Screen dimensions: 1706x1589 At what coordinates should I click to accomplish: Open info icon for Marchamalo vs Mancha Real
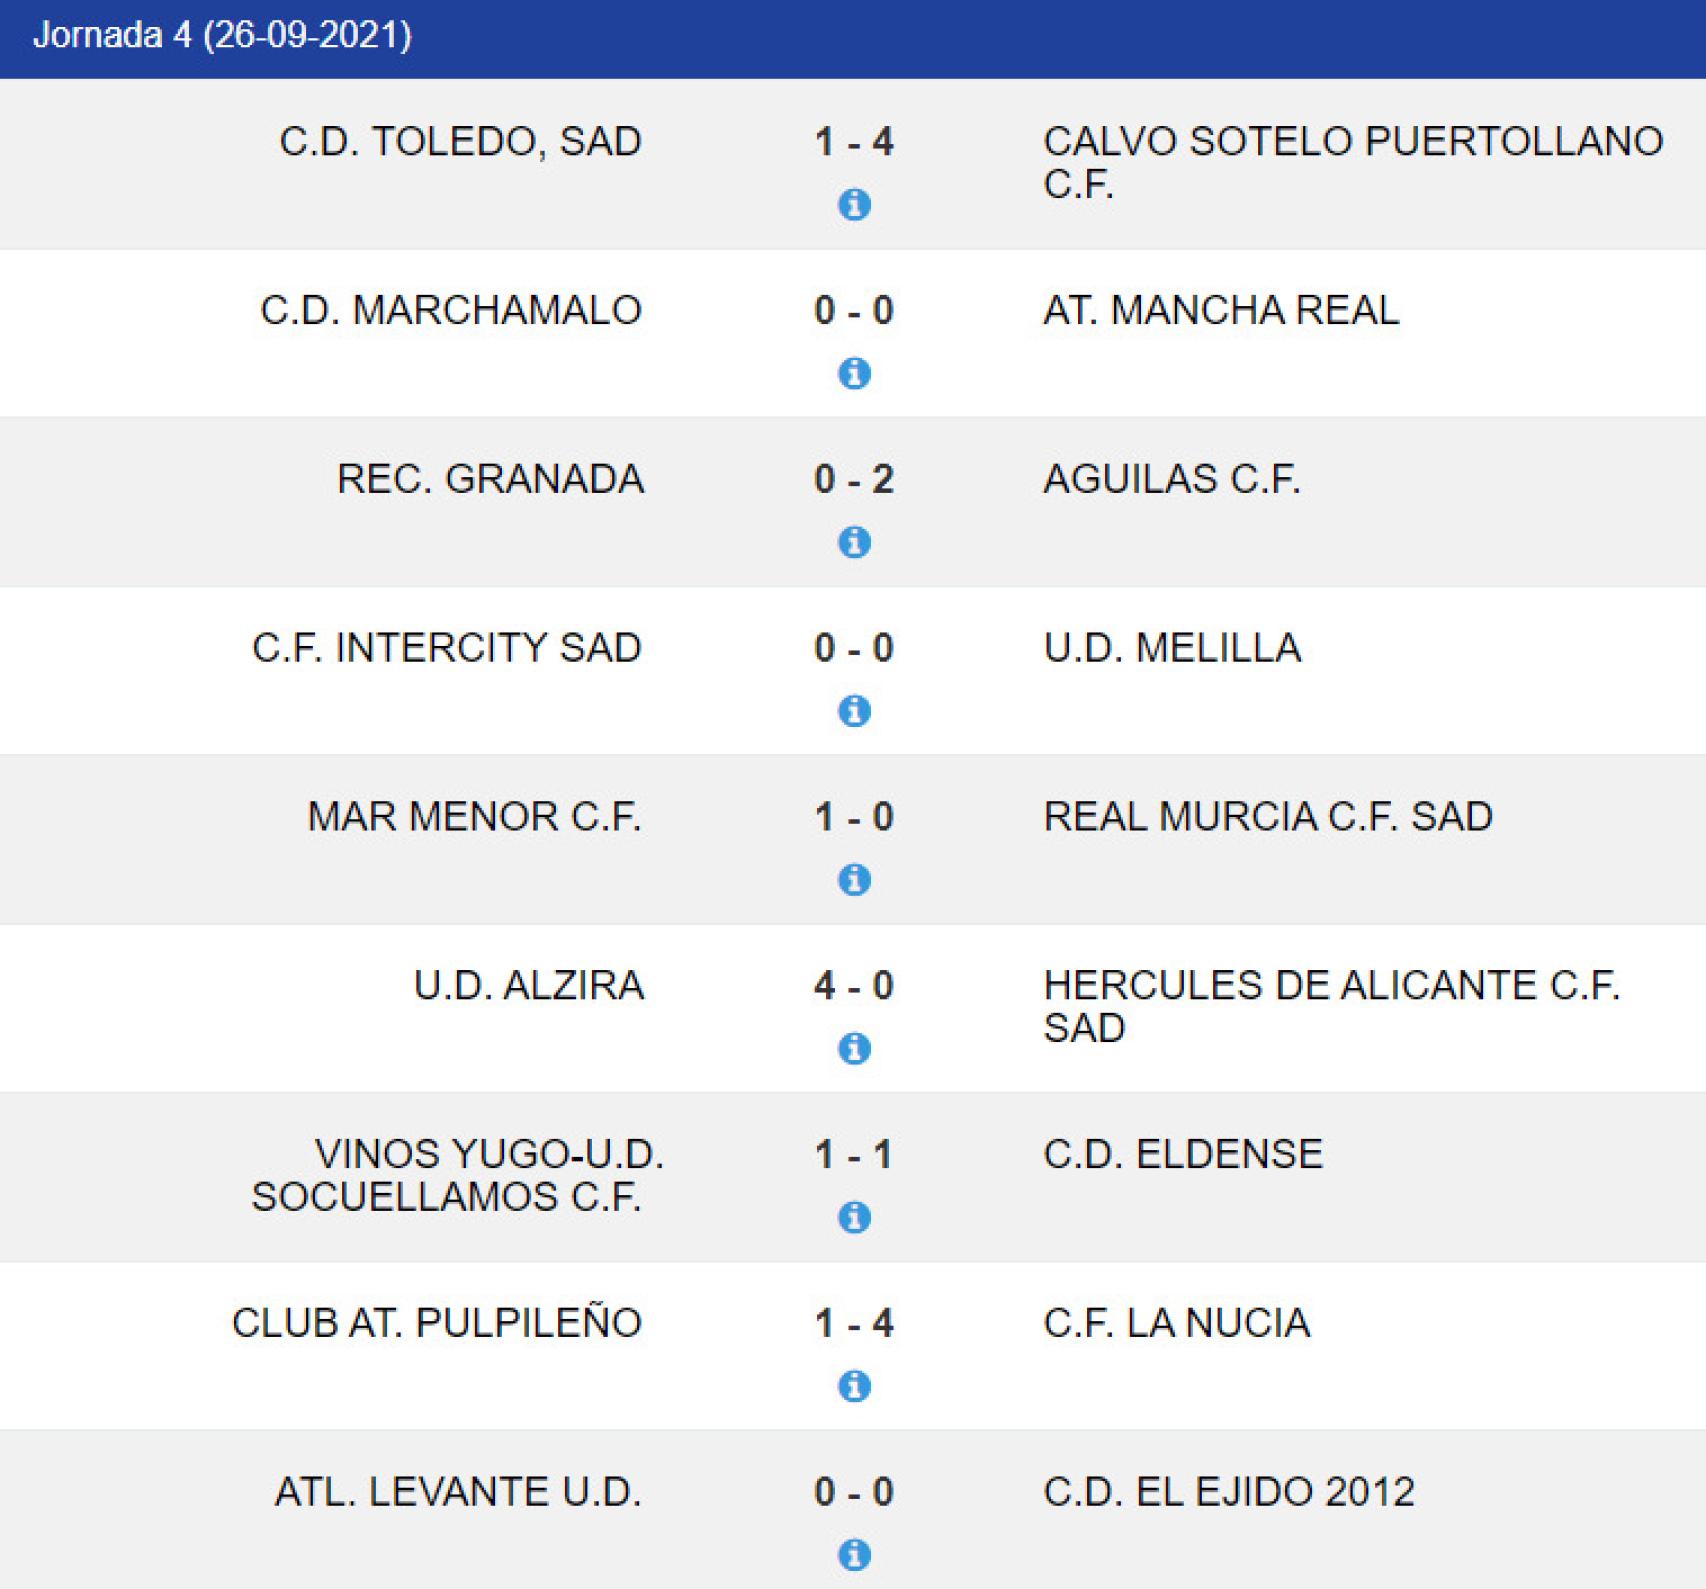click(x=854, y=374)
